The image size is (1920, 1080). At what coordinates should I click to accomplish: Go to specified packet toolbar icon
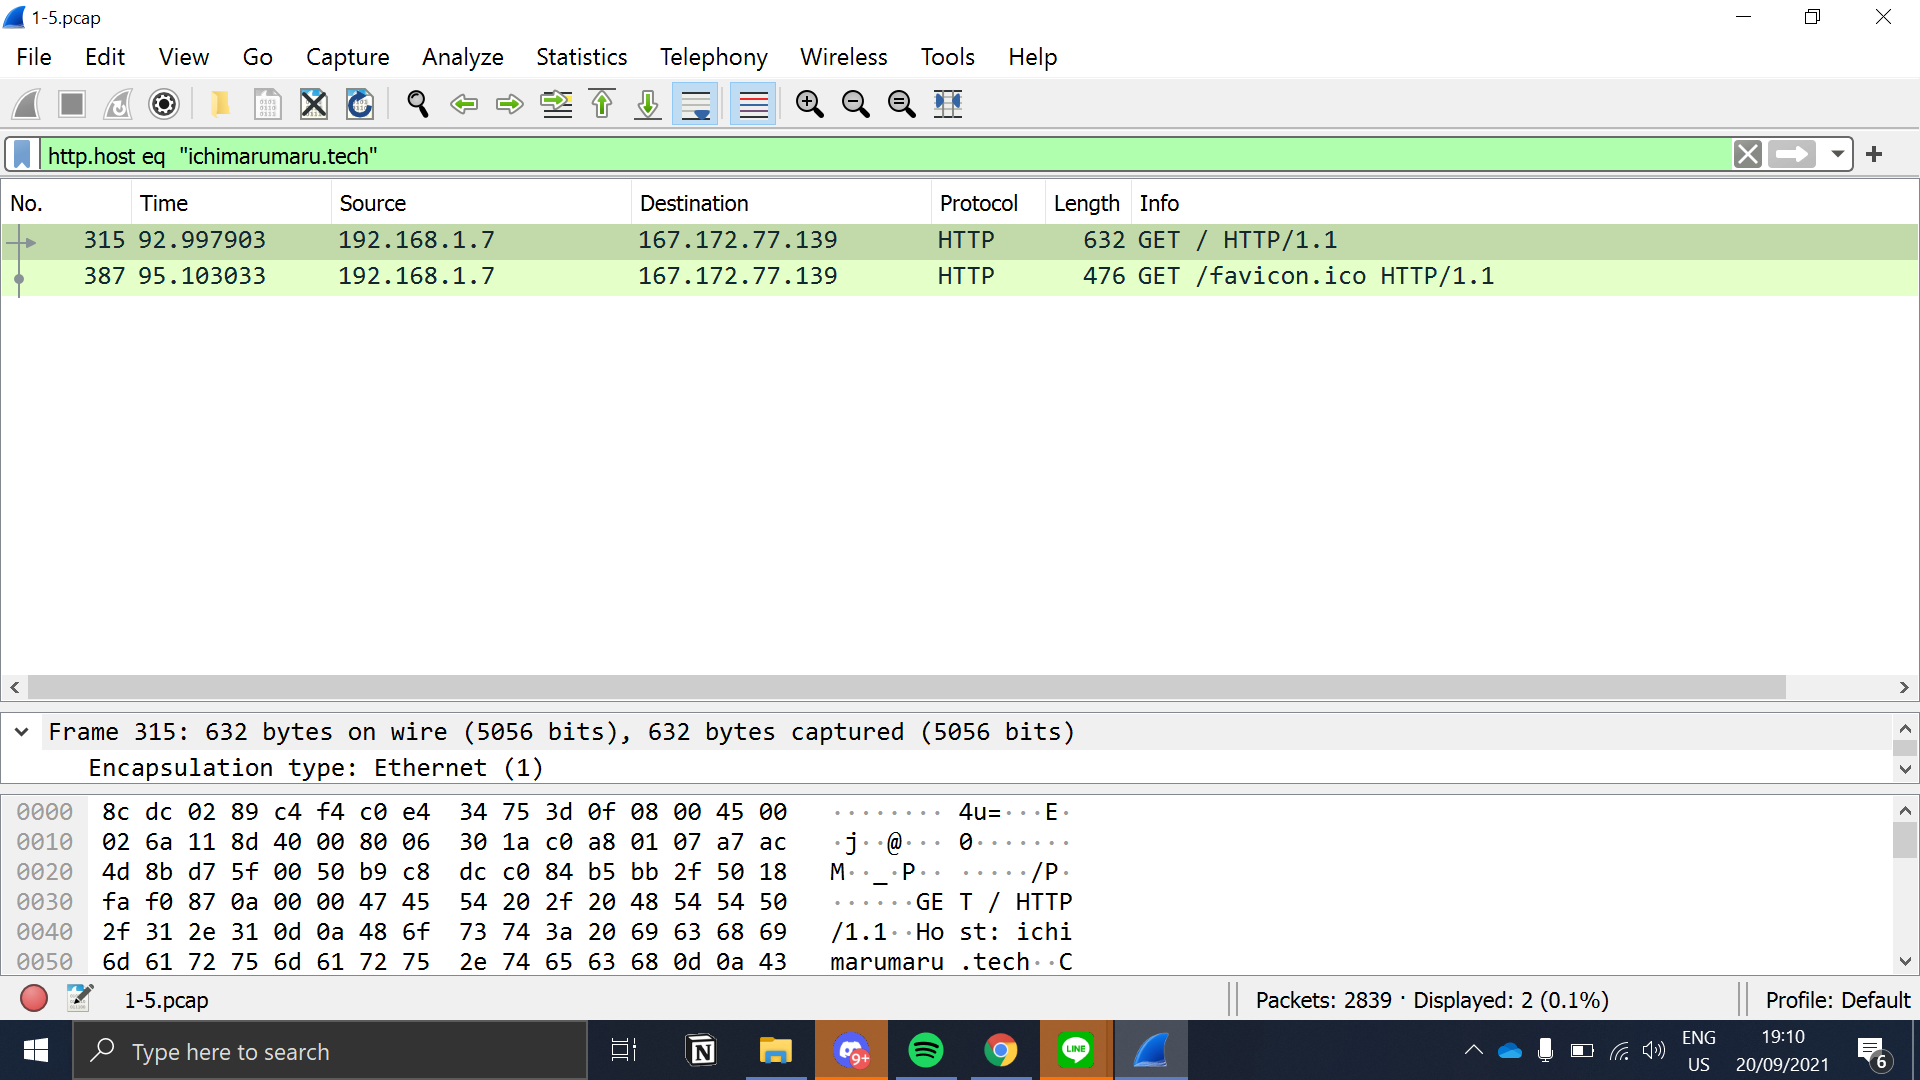556,104
